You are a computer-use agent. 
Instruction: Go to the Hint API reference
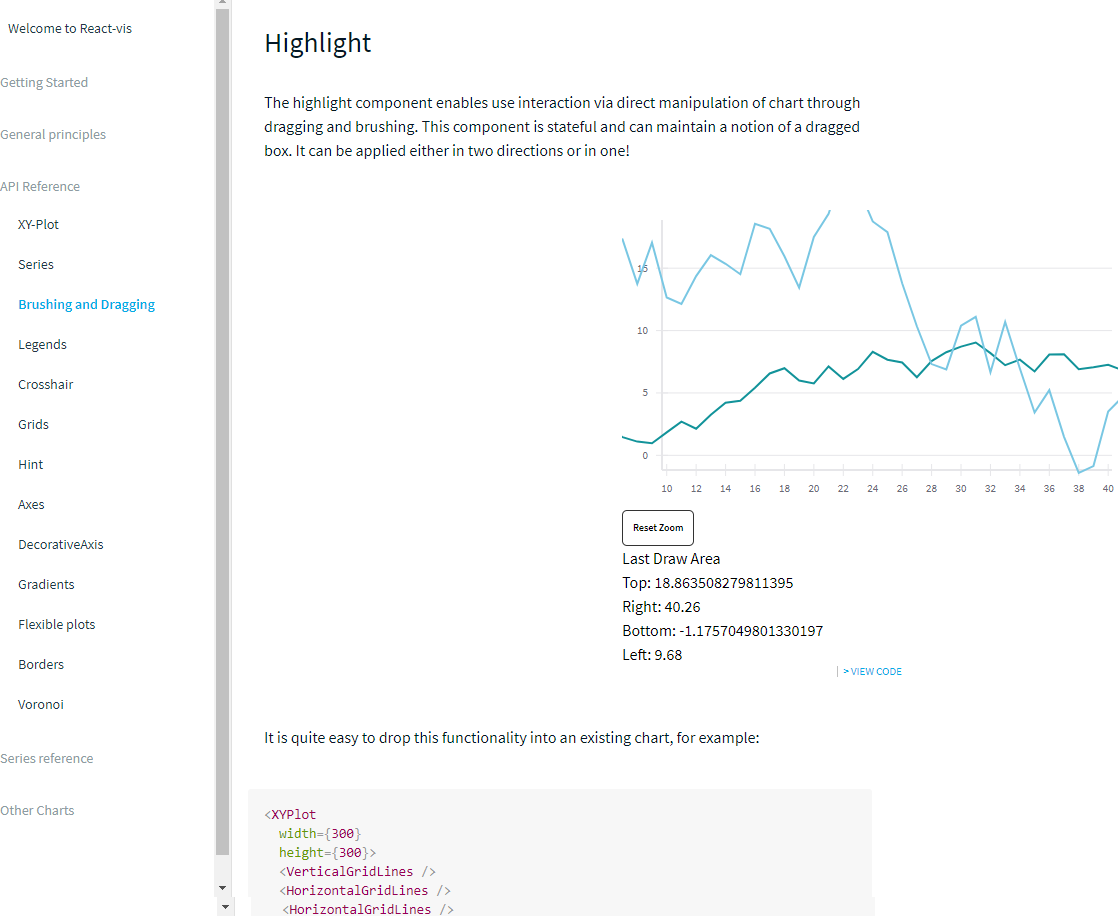30,464
